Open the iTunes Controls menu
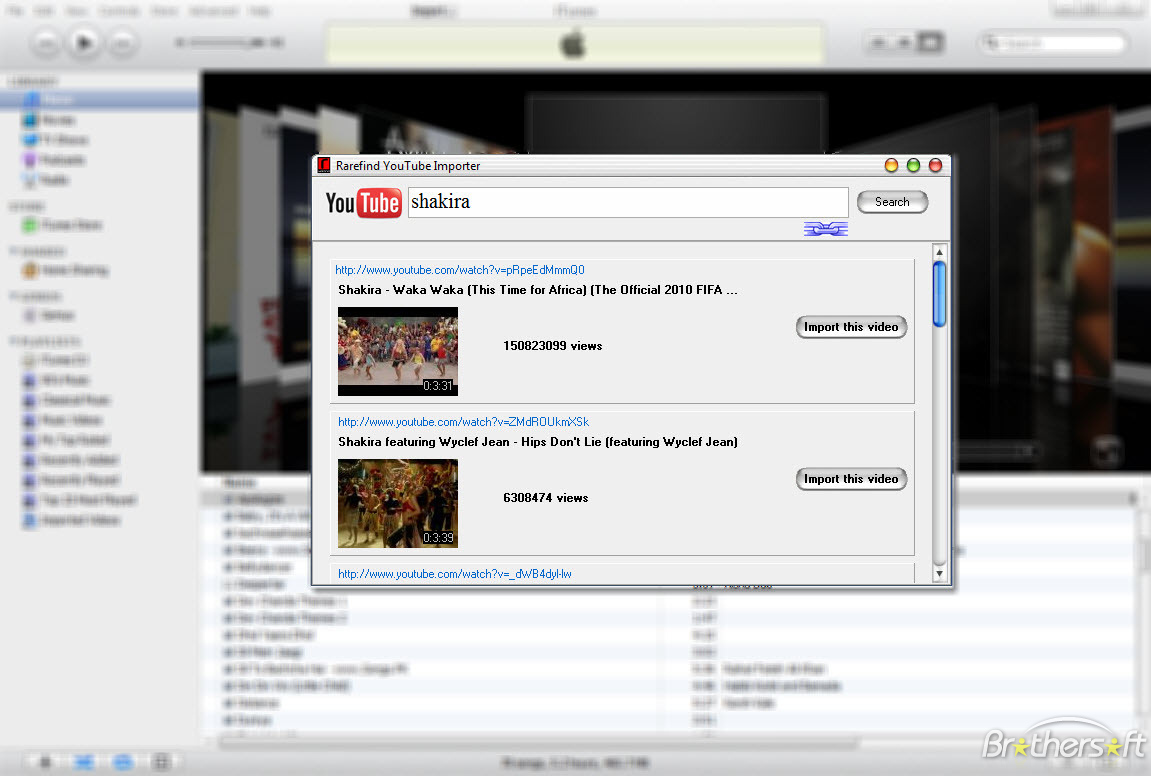 pos(120,11)
